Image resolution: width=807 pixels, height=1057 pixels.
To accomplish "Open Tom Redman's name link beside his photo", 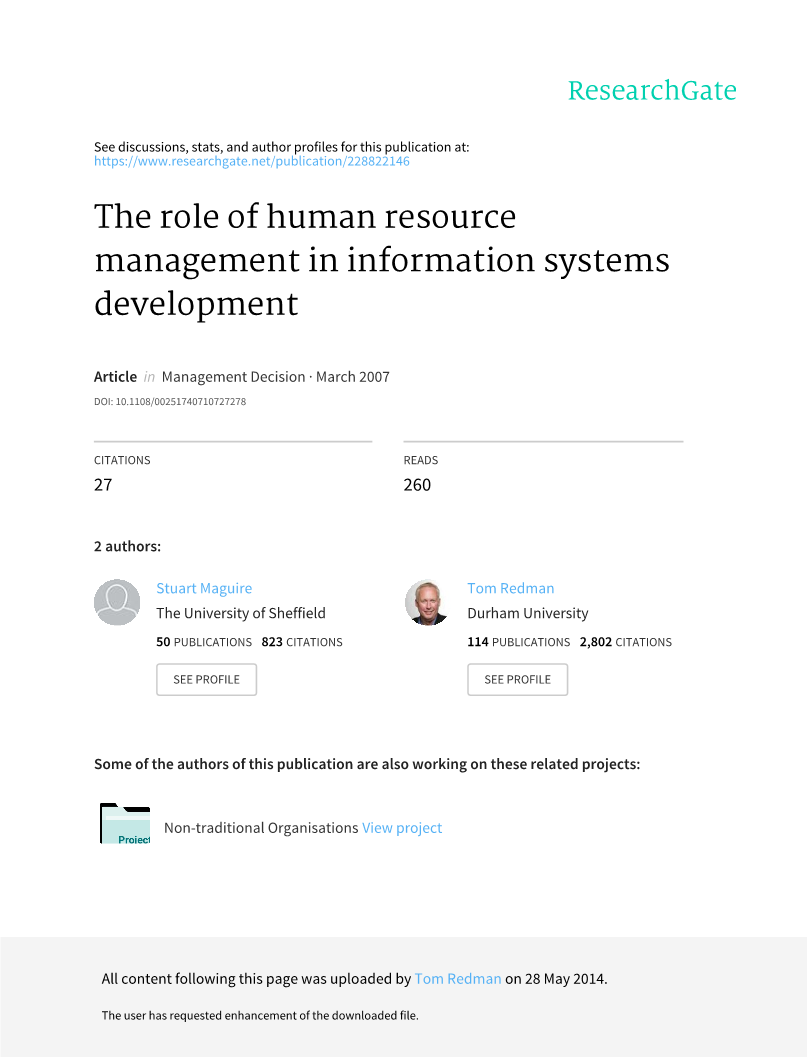I will [x=510, y=588].
